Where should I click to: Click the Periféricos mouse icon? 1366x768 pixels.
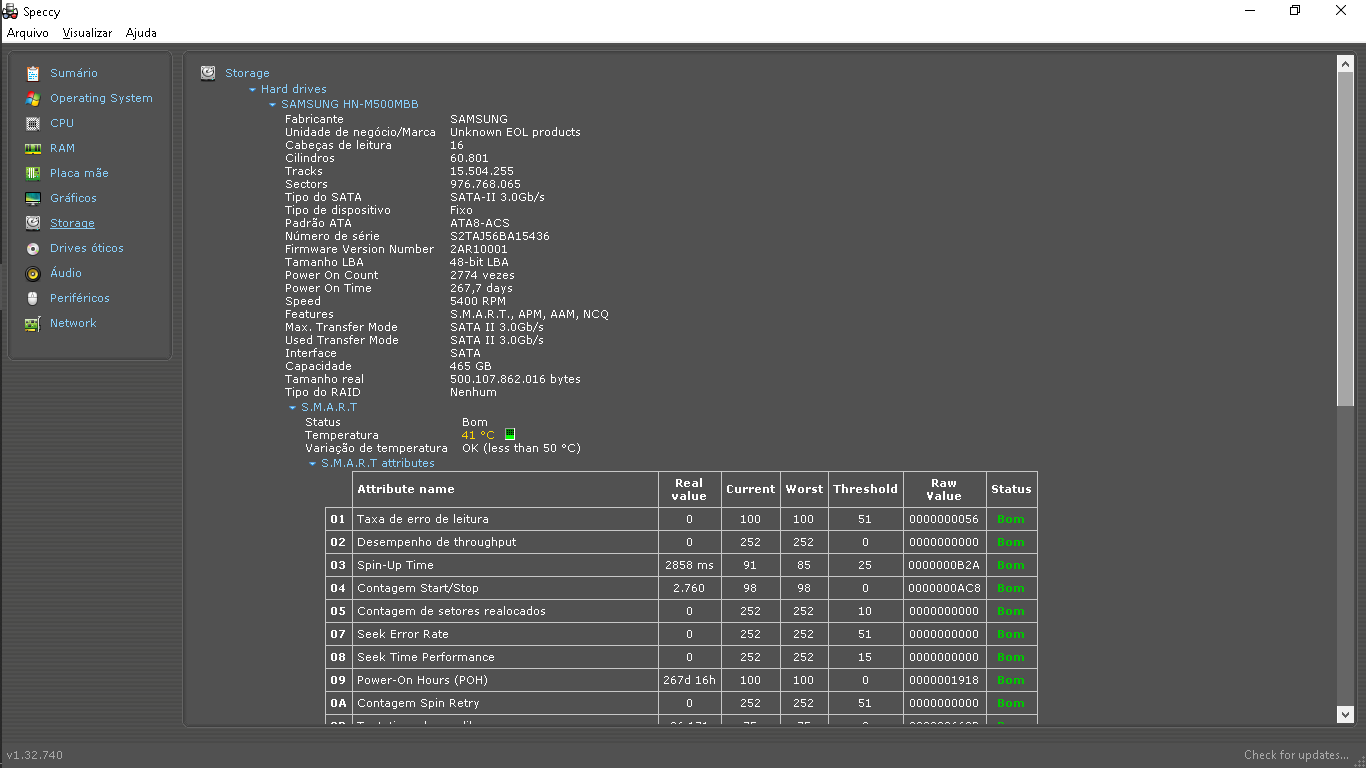point(33,298)
